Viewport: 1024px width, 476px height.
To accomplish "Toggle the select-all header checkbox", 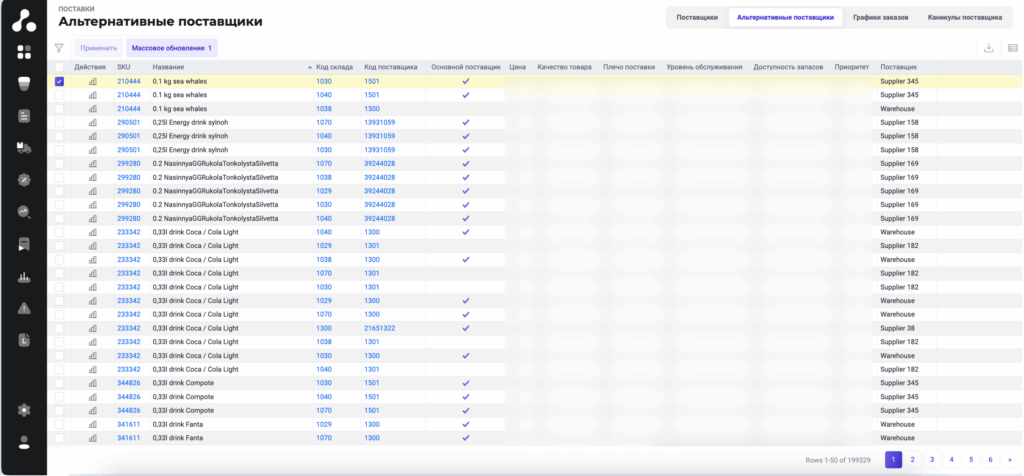I will [60, 67].
